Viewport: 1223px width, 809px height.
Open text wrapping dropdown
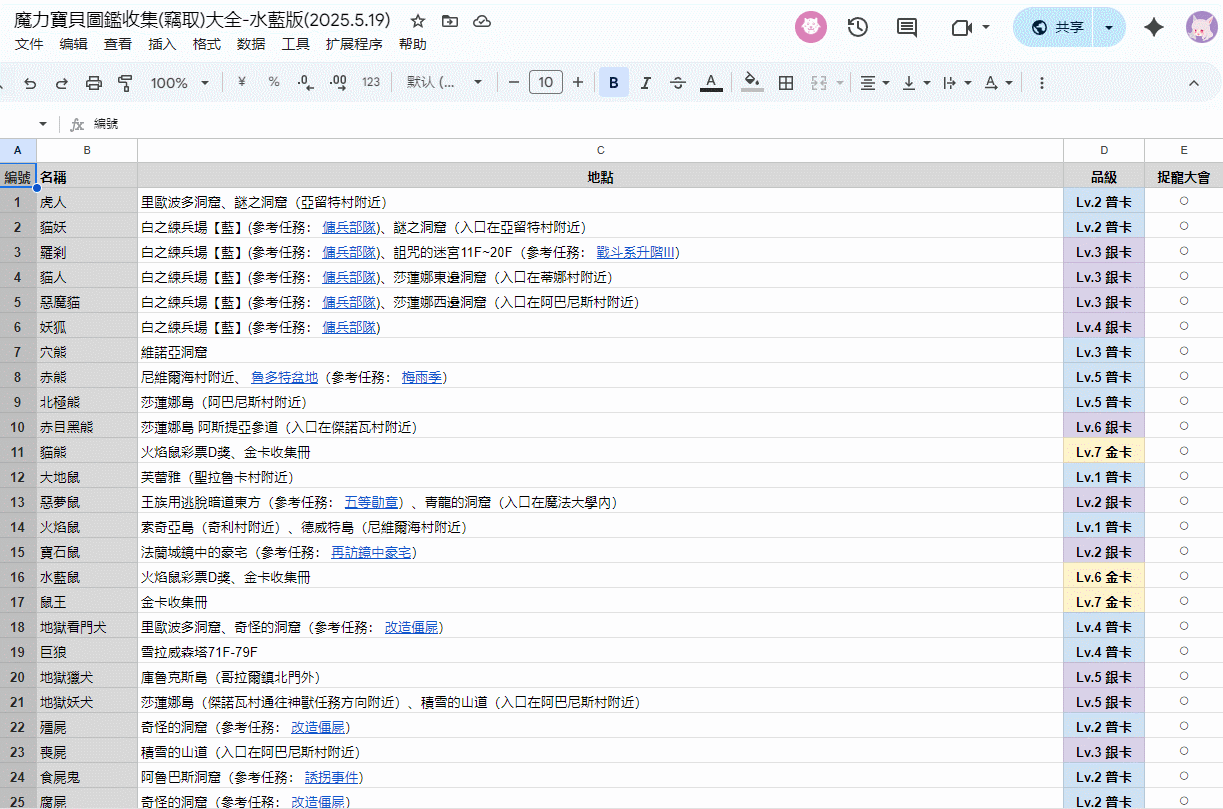tap(957, 83)
